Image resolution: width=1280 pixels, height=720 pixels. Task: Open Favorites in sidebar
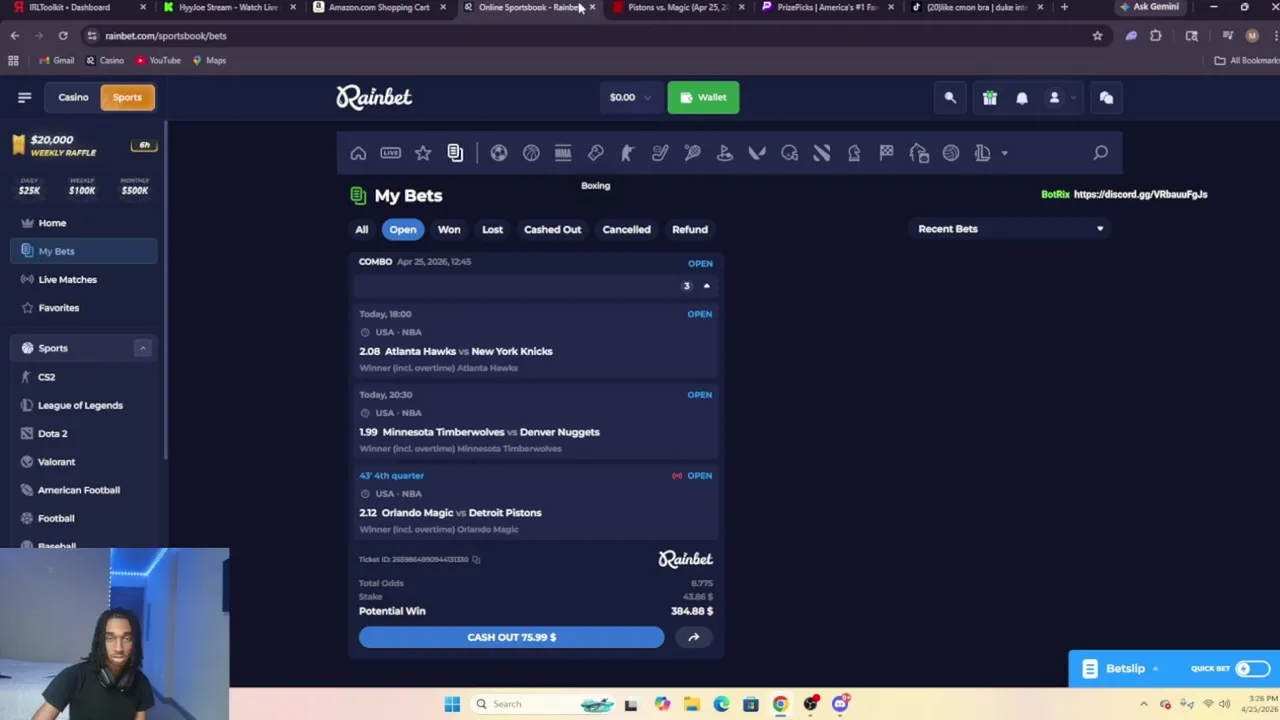pos(84,307)
